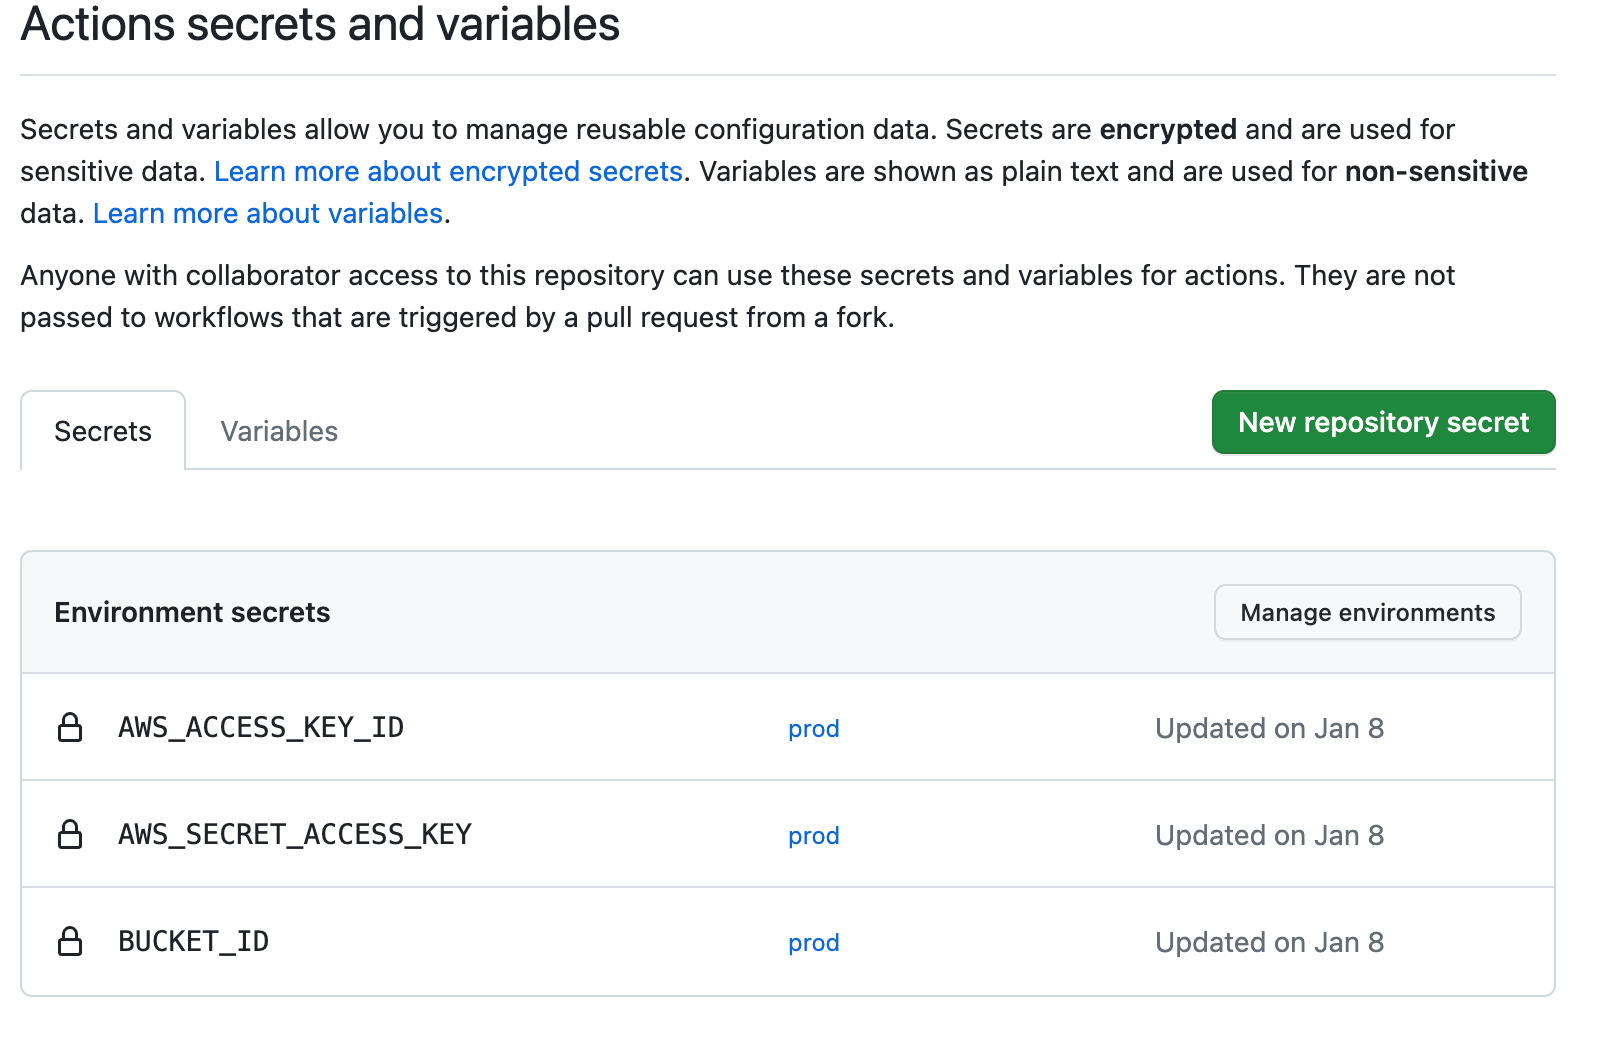This screenshot has height=1046, width=1614.
Task: Switch to the Variables tab
Action: click(279, 431)
